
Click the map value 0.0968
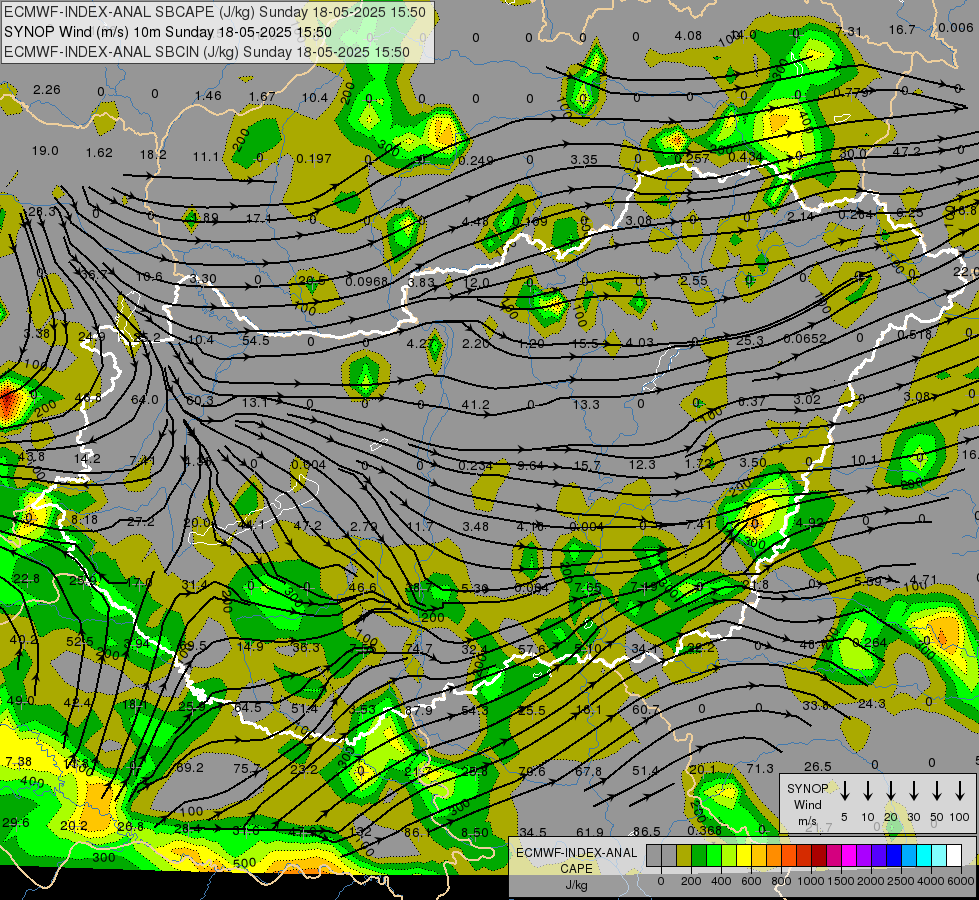point(367,282)
